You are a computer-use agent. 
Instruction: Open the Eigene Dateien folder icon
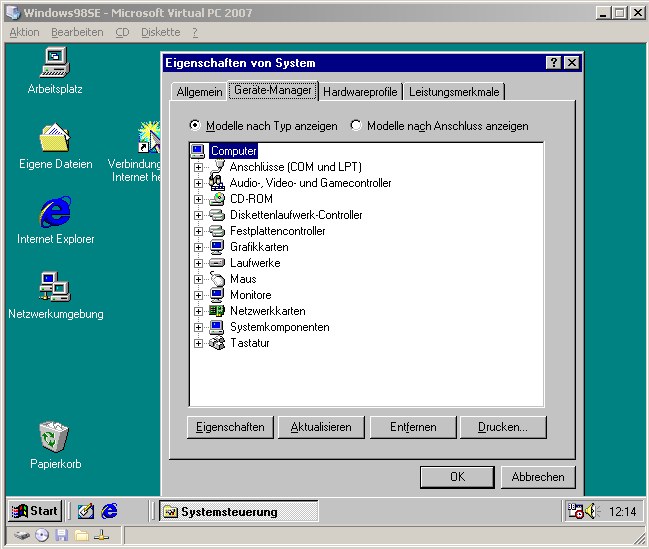(x=55, y=138)
